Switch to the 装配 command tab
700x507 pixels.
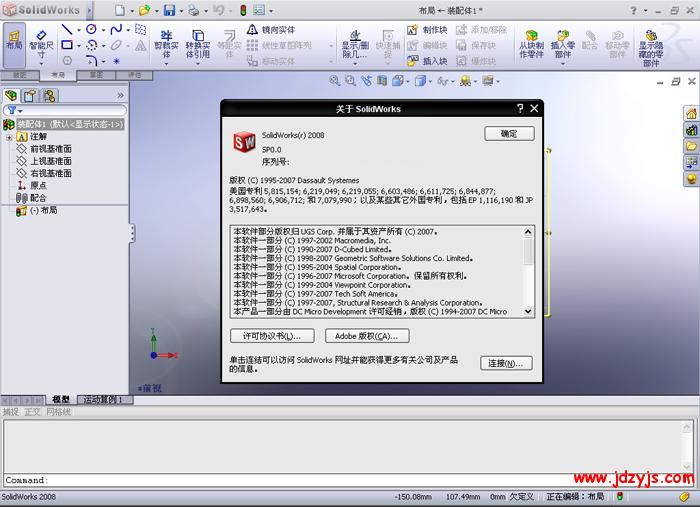(20, 75)
